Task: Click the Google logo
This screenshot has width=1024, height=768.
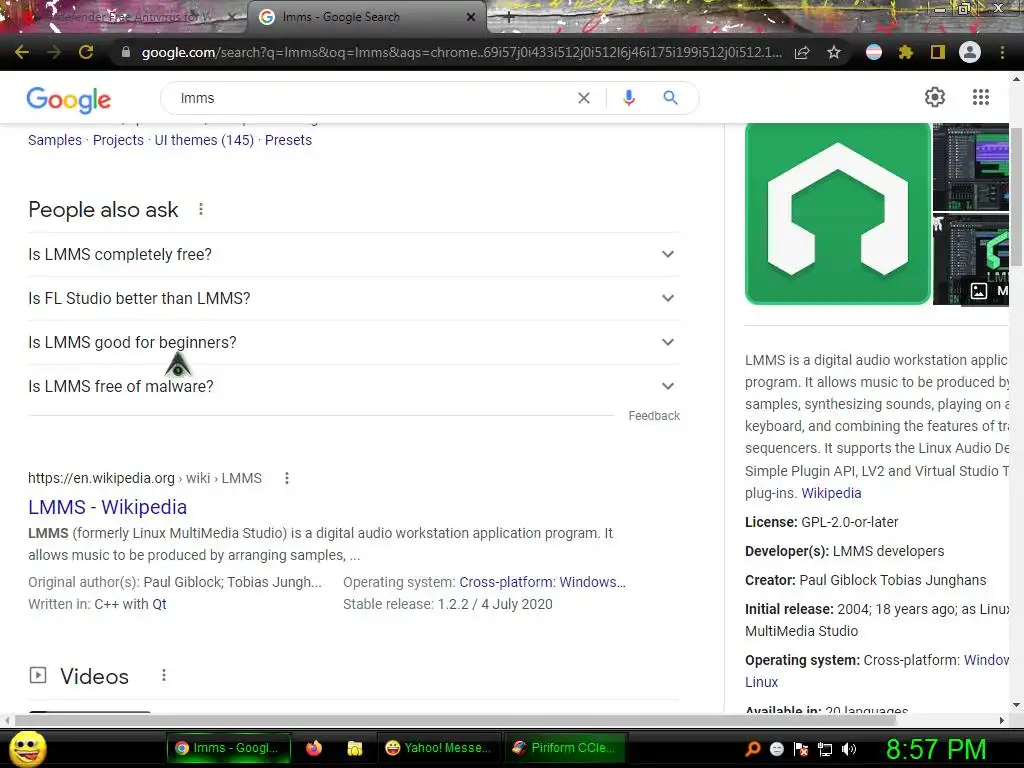Action: click(69, 99)
